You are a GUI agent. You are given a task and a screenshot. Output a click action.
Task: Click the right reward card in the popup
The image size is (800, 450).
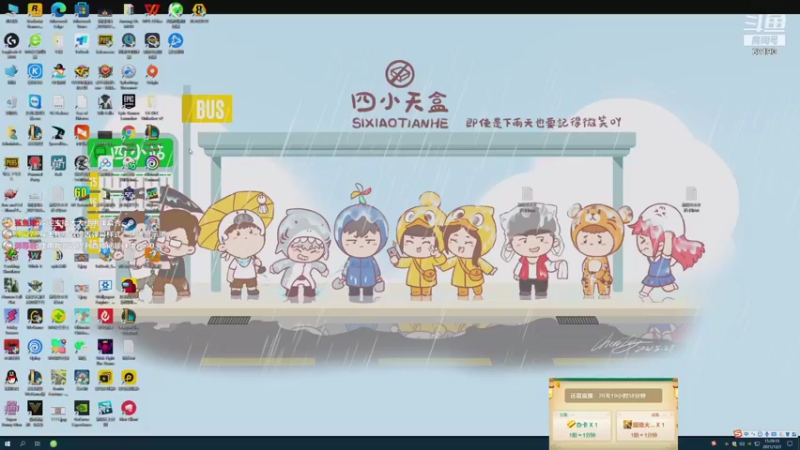coord(644,426)
